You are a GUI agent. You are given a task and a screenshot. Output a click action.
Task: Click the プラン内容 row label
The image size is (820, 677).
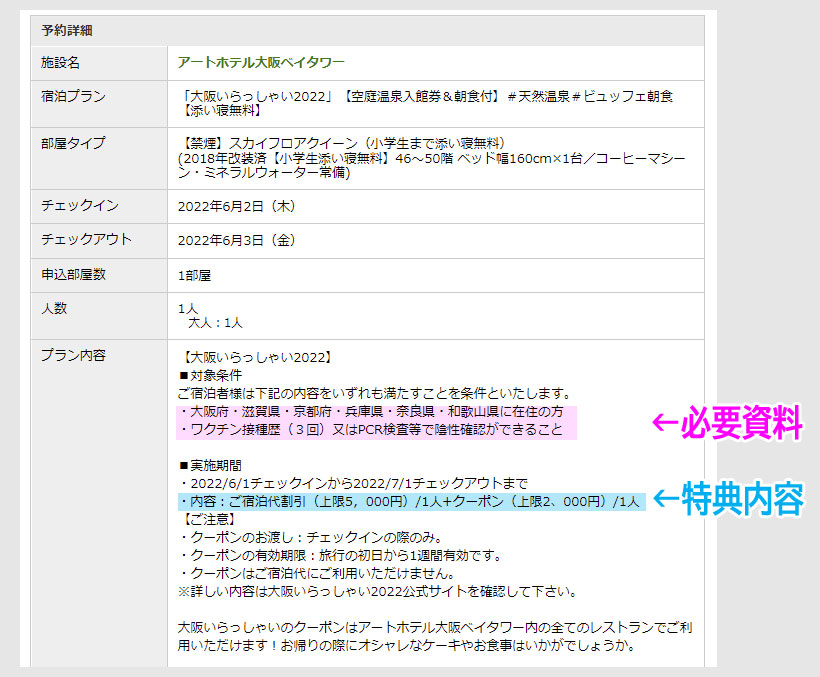coord(73,355)
